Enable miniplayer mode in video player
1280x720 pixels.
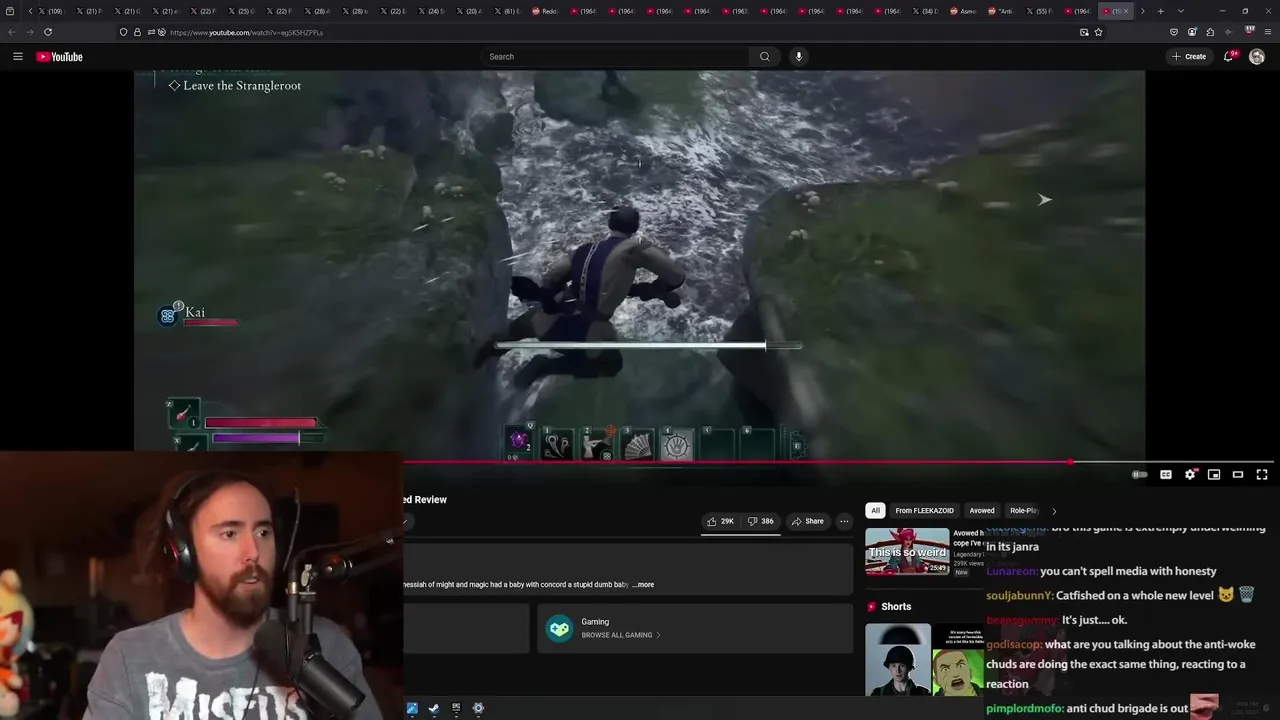pos(1214,475)
